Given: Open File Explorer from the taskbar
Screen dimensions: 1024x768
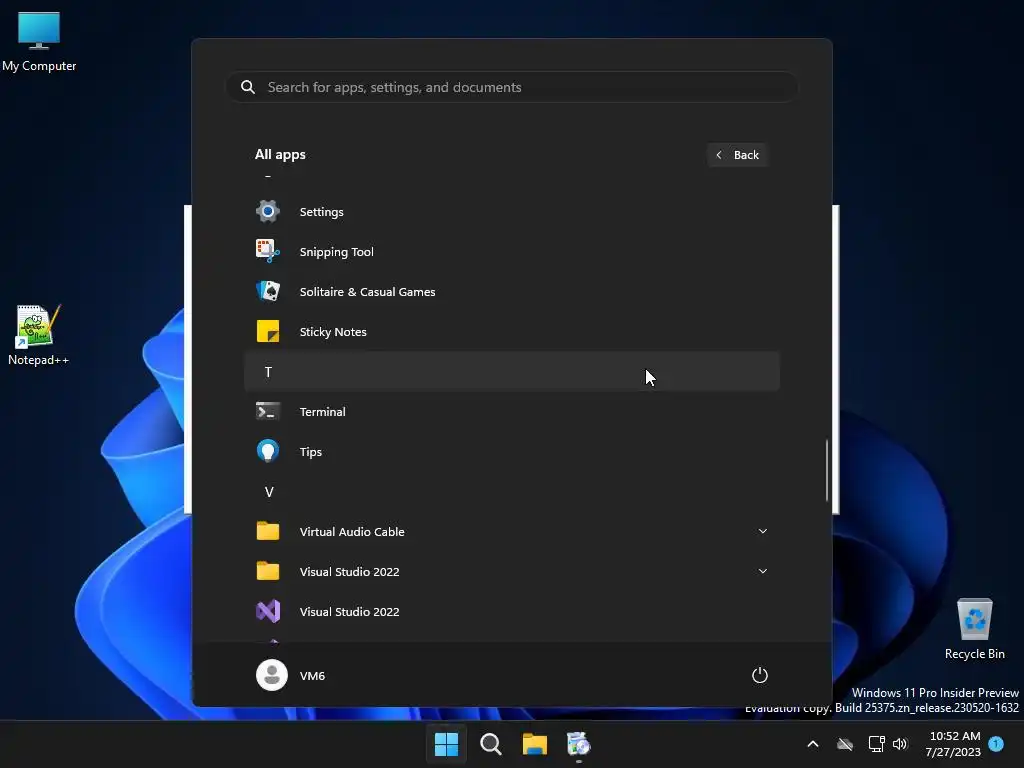Looking at the screenshot, I should [534, 744].
